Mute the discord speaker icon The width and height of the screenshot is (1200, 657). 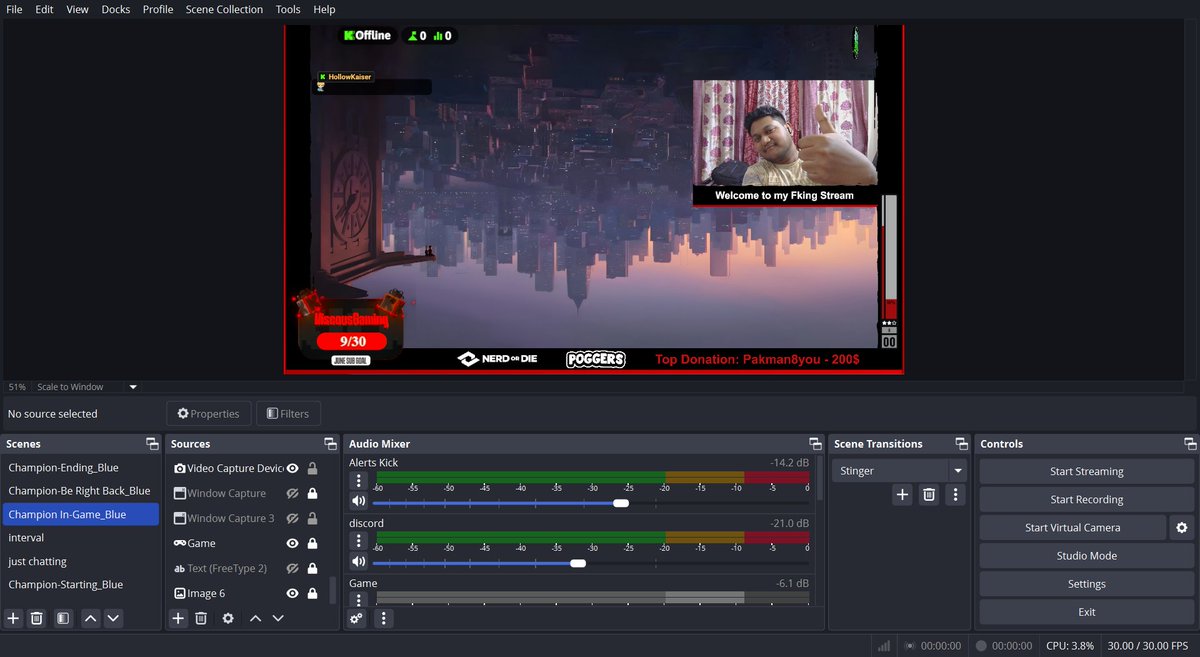pos(358,562)
